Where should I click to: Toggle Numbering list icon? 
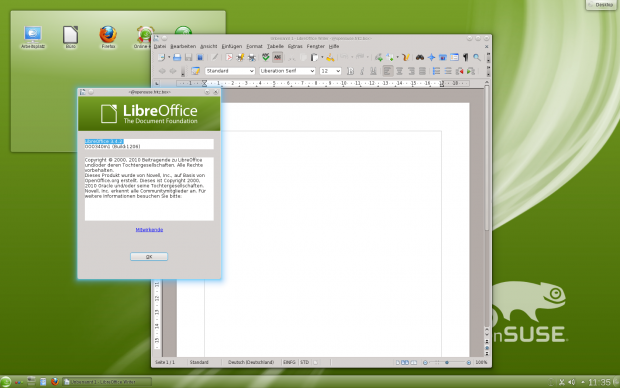(437, 71)
